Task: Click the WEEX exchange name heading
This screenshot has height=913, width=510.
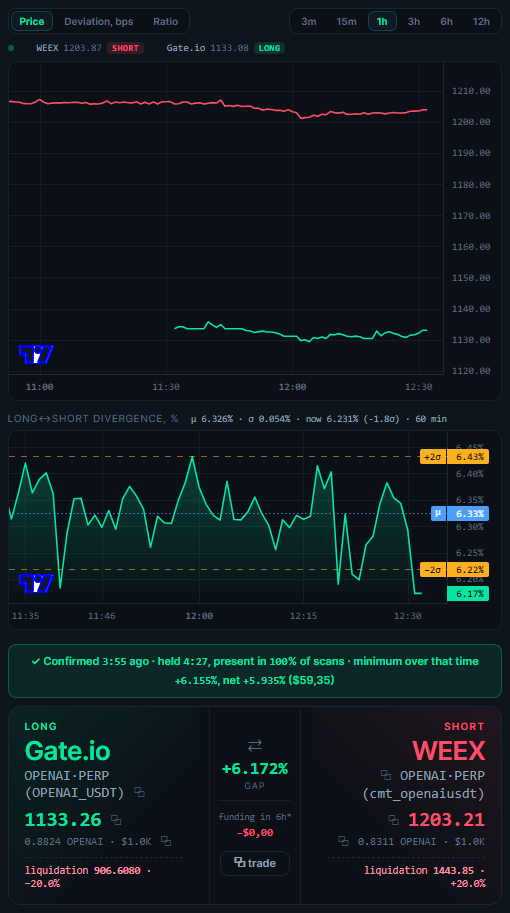Action: coord(448,751)
